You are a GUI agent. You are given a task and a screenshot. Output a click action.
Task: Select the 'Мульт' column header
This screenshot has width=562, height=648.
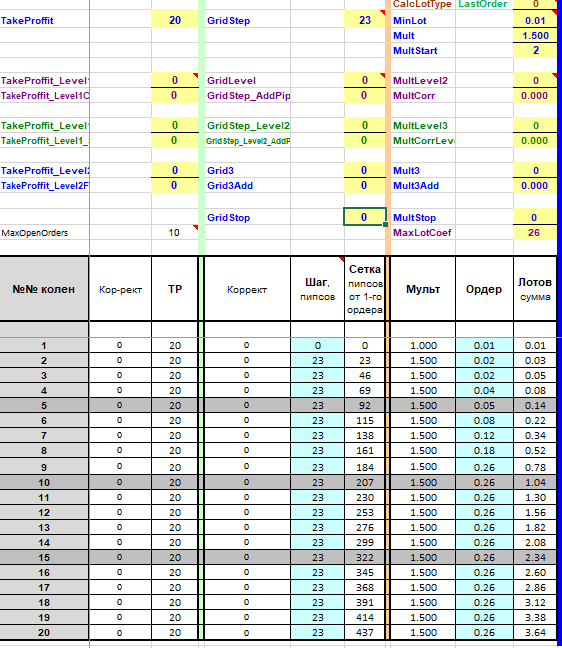[x=423, y=289]
